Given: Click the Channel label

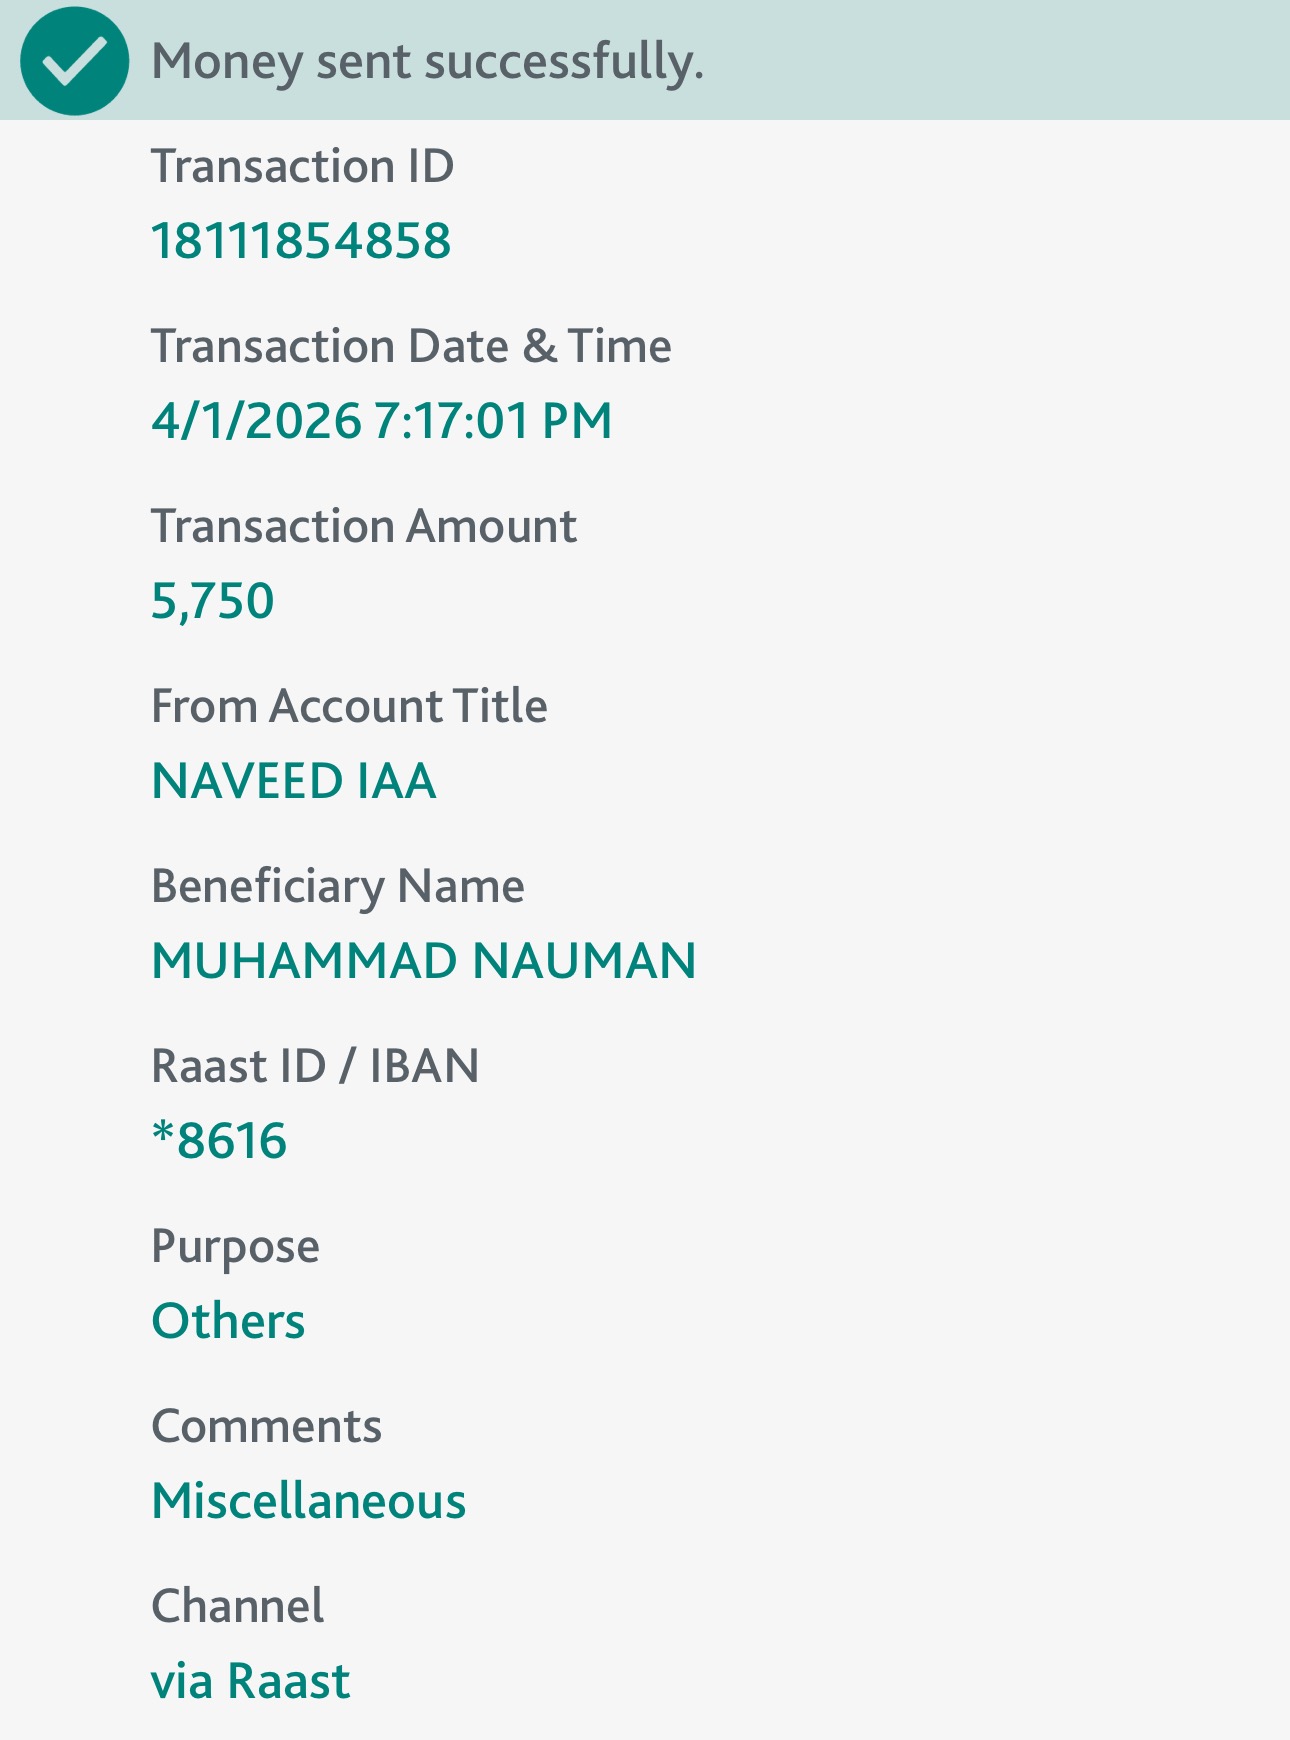Looking at the screenshot, I should click(x=237, y=1606).
